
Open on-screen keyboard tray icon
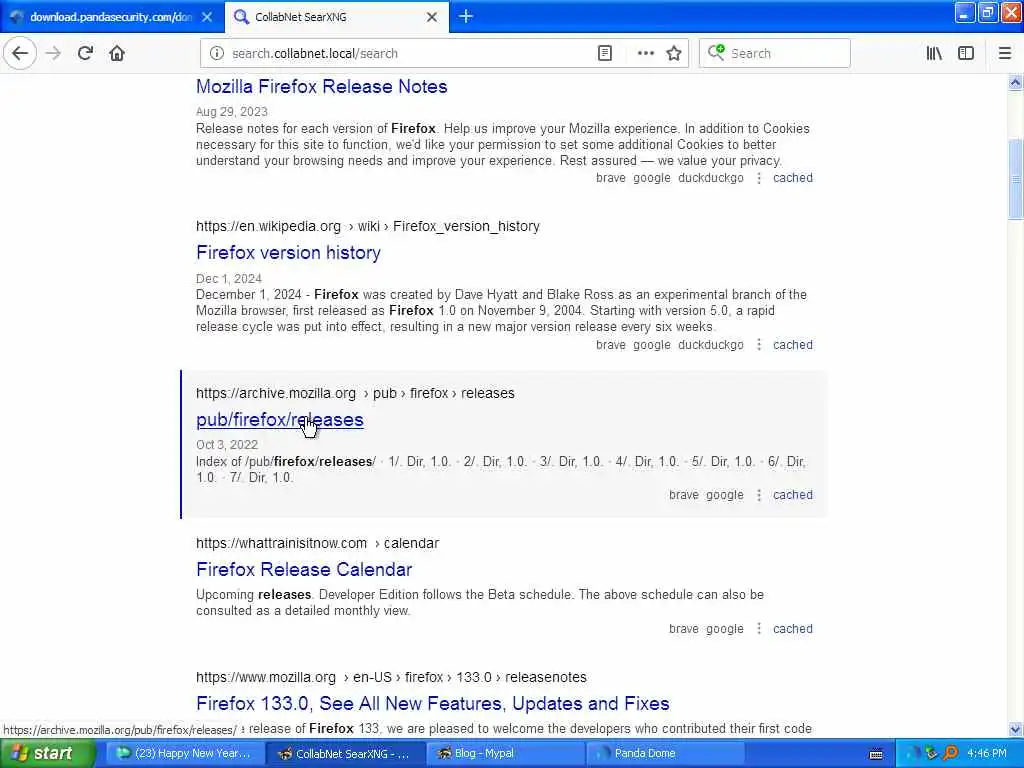click(x=876, y=754)
